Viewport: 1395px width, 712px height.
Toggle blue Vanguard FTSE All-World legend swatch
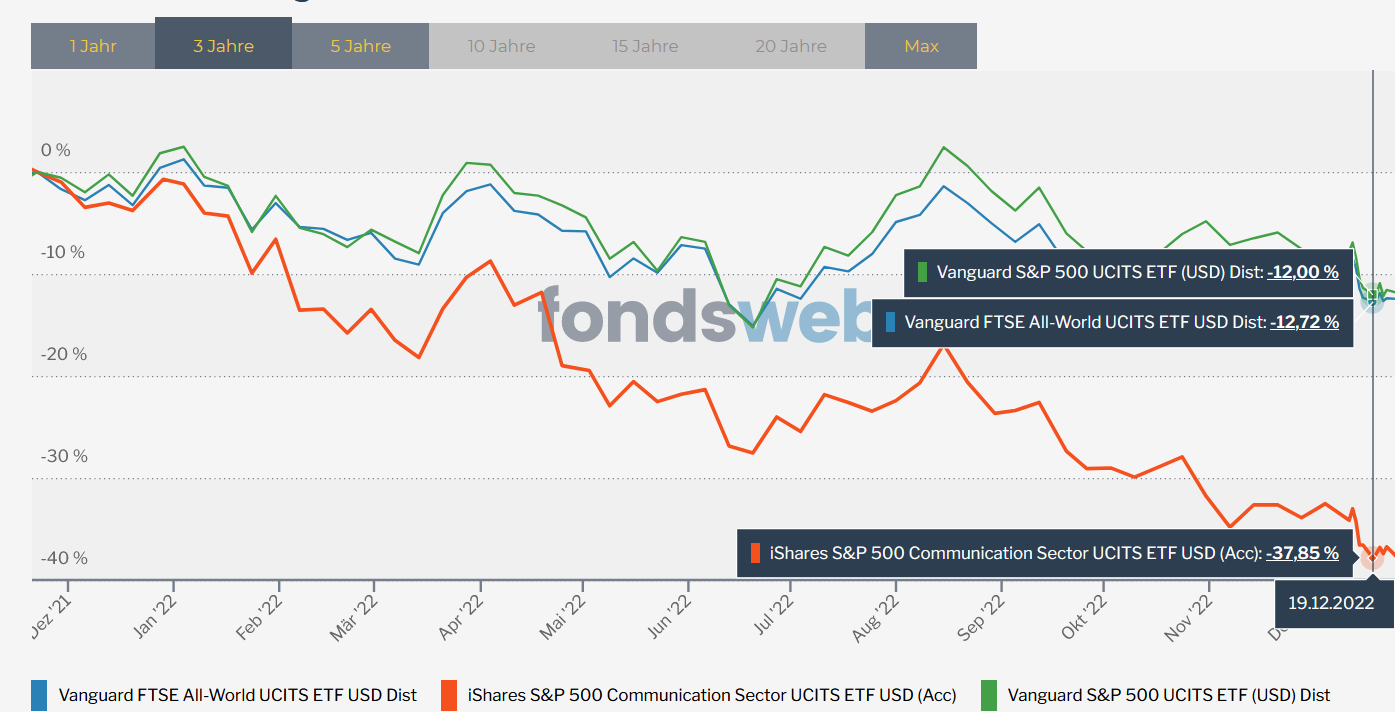click(x=39, y=695)
